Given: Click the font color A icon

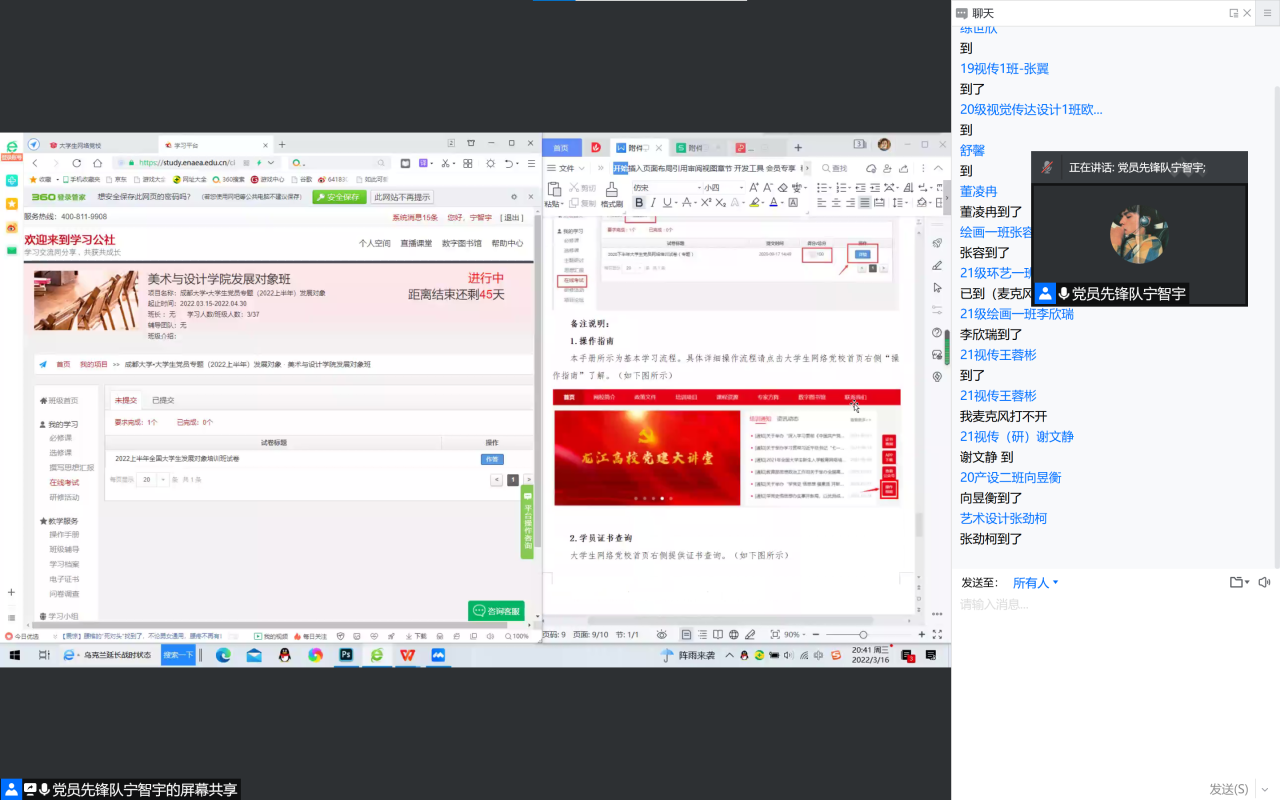Looking at the screenshot, I should tap(774, 202).
